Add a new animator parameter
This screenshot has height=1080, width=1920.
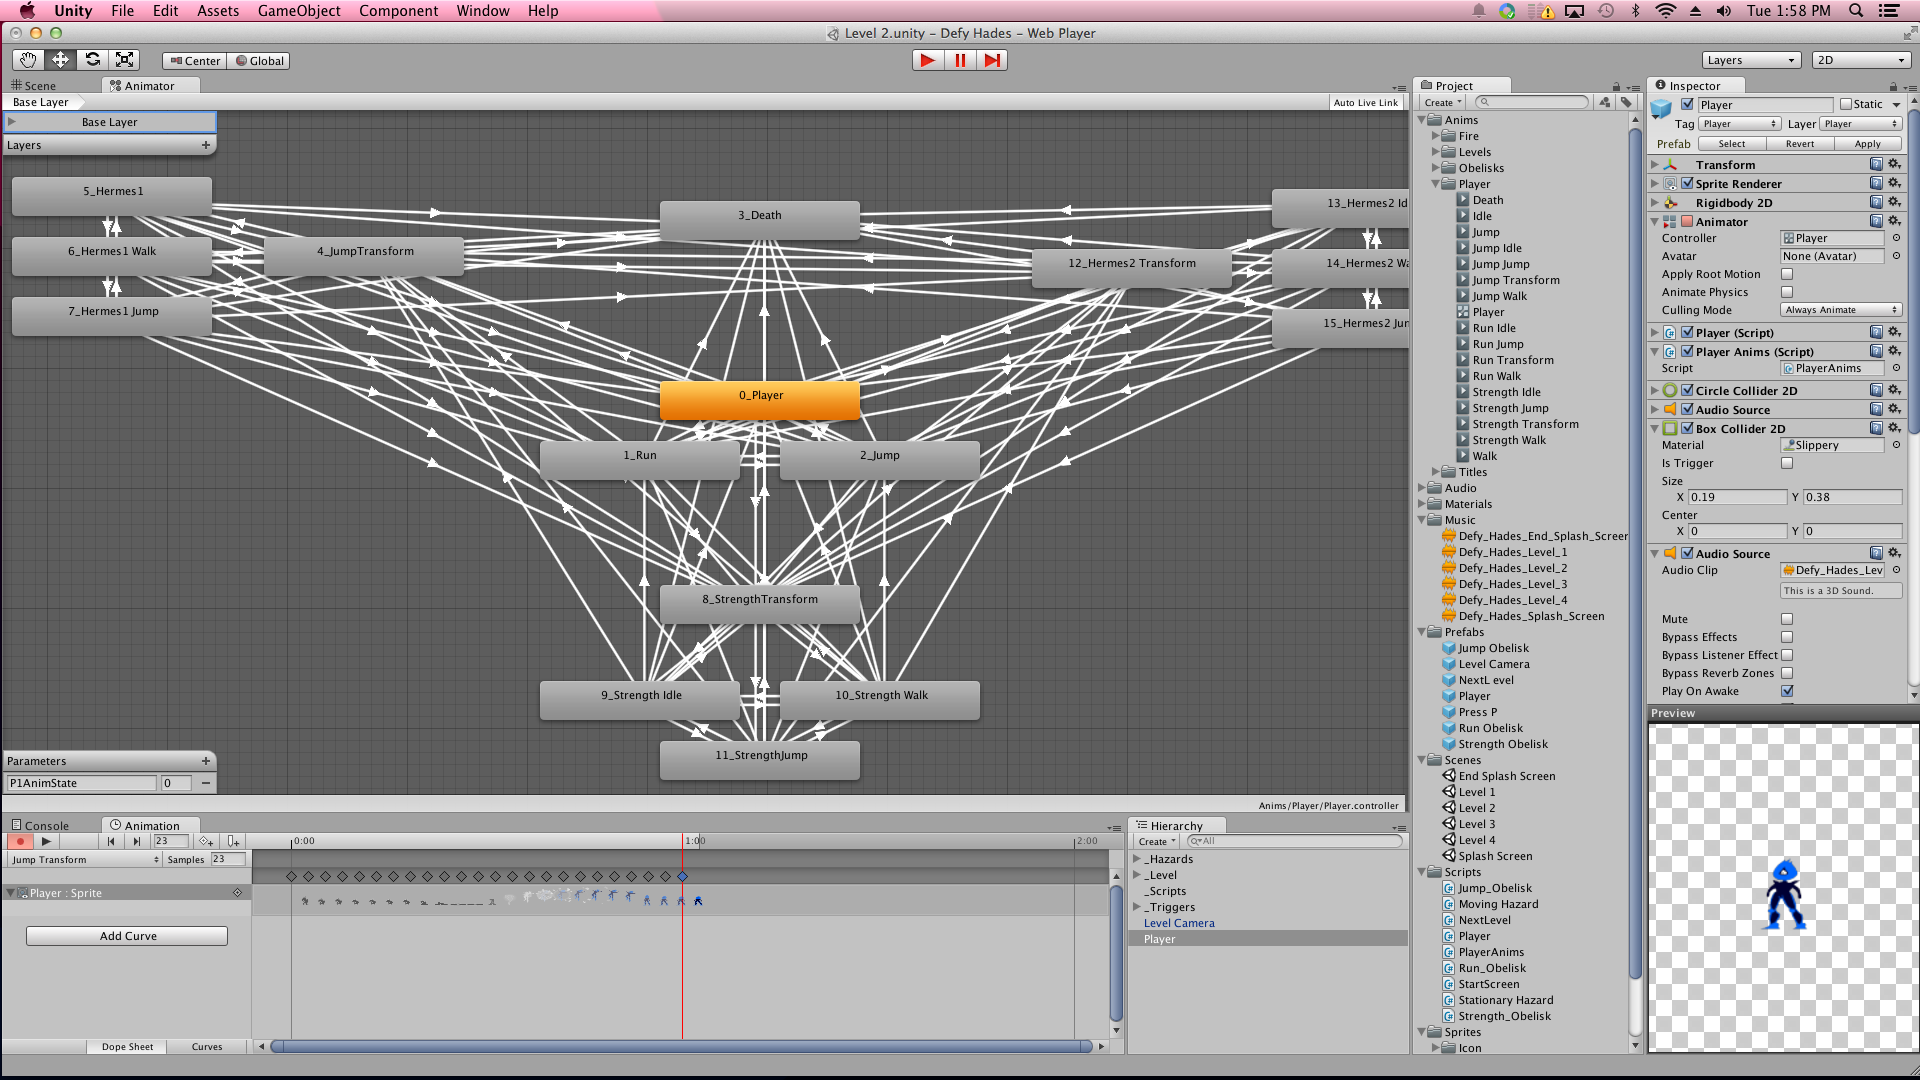tap(206, 761)
